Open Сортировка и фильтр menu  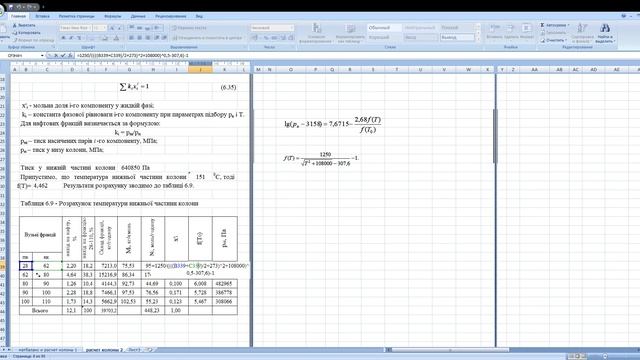tap(582, 33)
